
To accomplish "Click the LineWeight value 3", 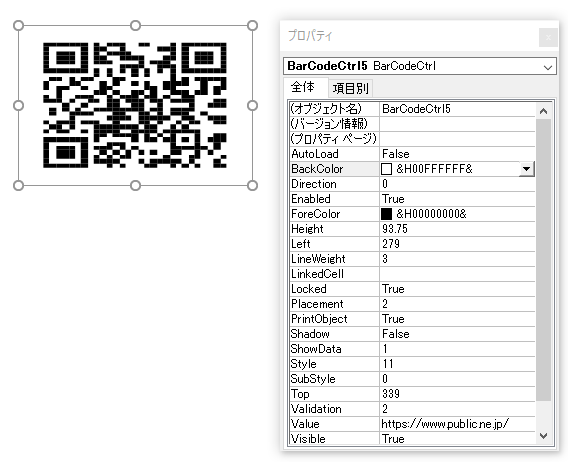I will [x=457, y=259].
